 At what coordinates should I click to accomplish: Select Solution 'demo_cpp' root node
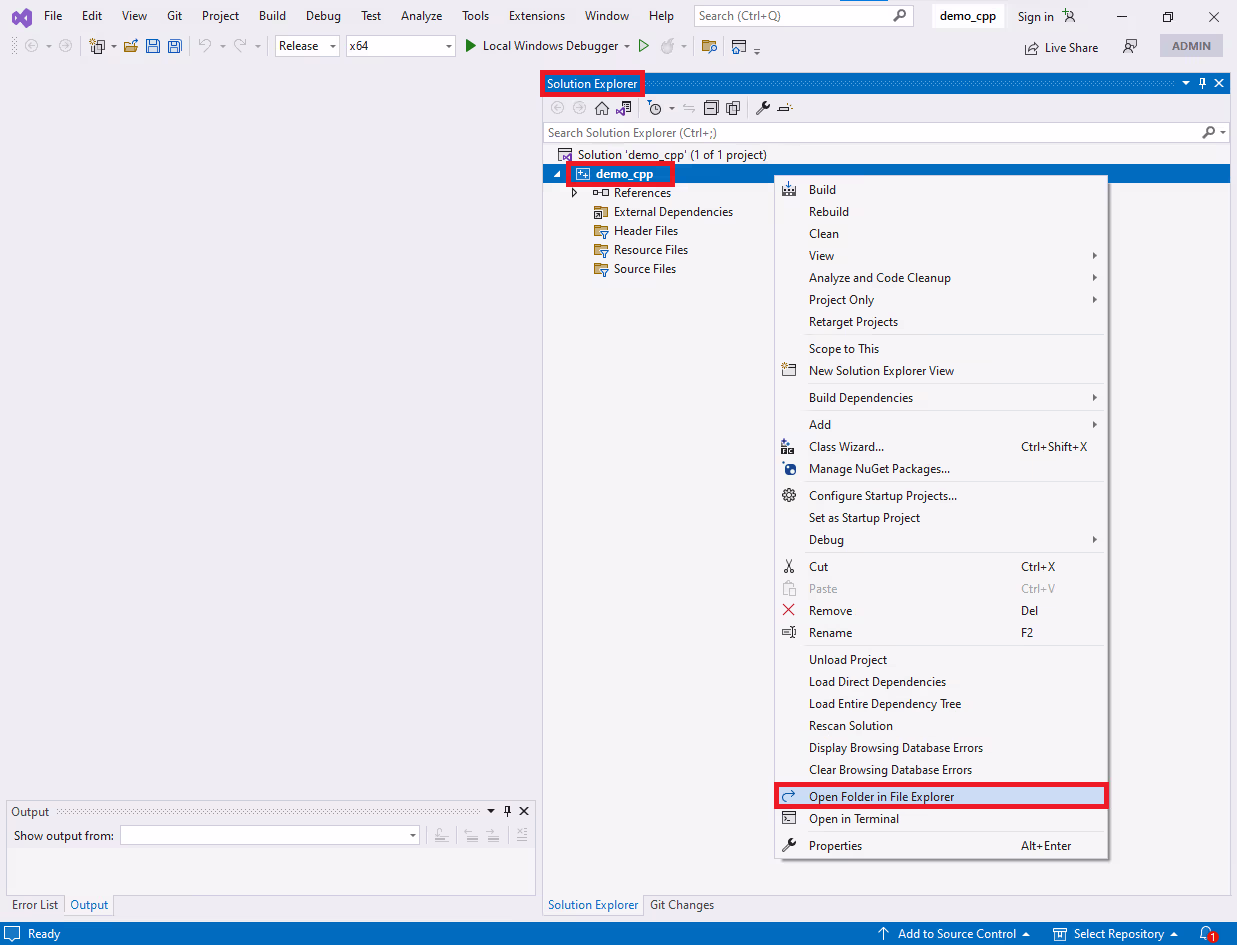coord(672,155)
